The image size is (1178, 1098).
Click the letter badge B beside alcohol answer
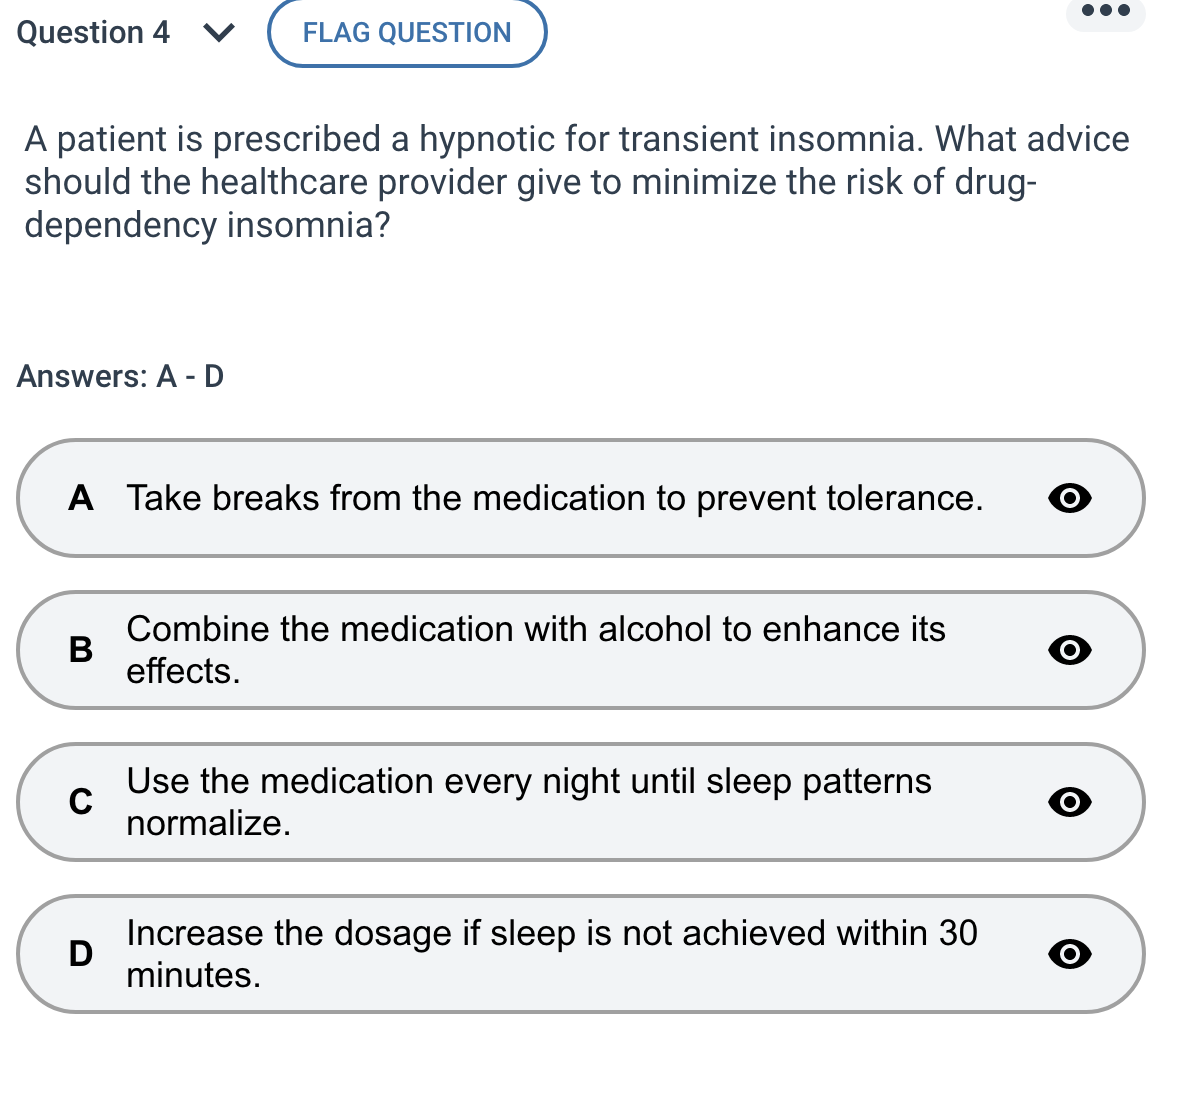80,650
